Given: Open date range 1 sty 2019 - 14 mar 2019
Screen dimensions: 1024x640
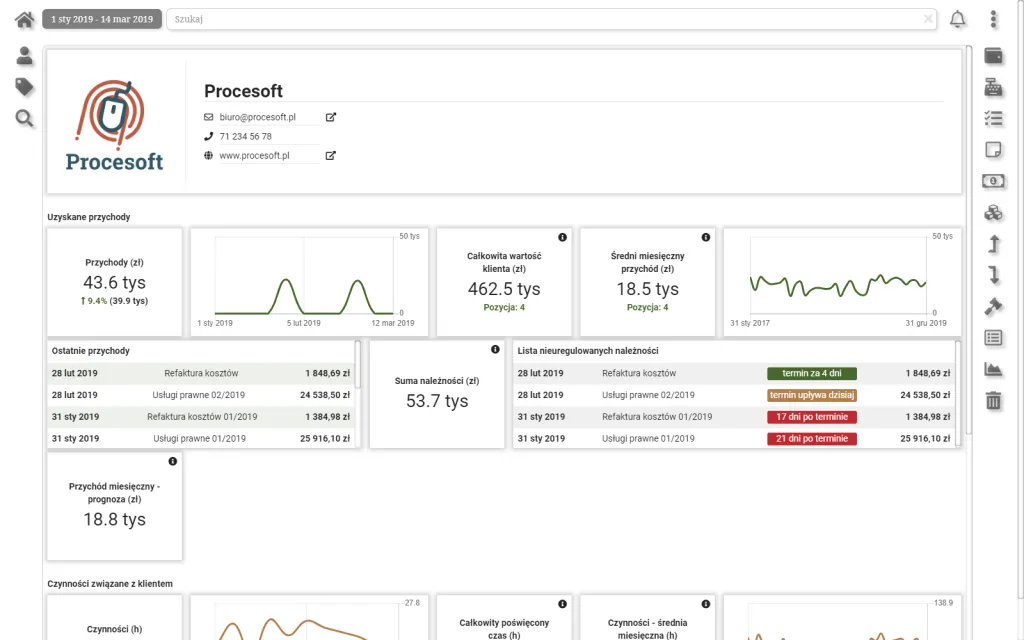Looking at the screenshot, I should click(x=102, y=19).
